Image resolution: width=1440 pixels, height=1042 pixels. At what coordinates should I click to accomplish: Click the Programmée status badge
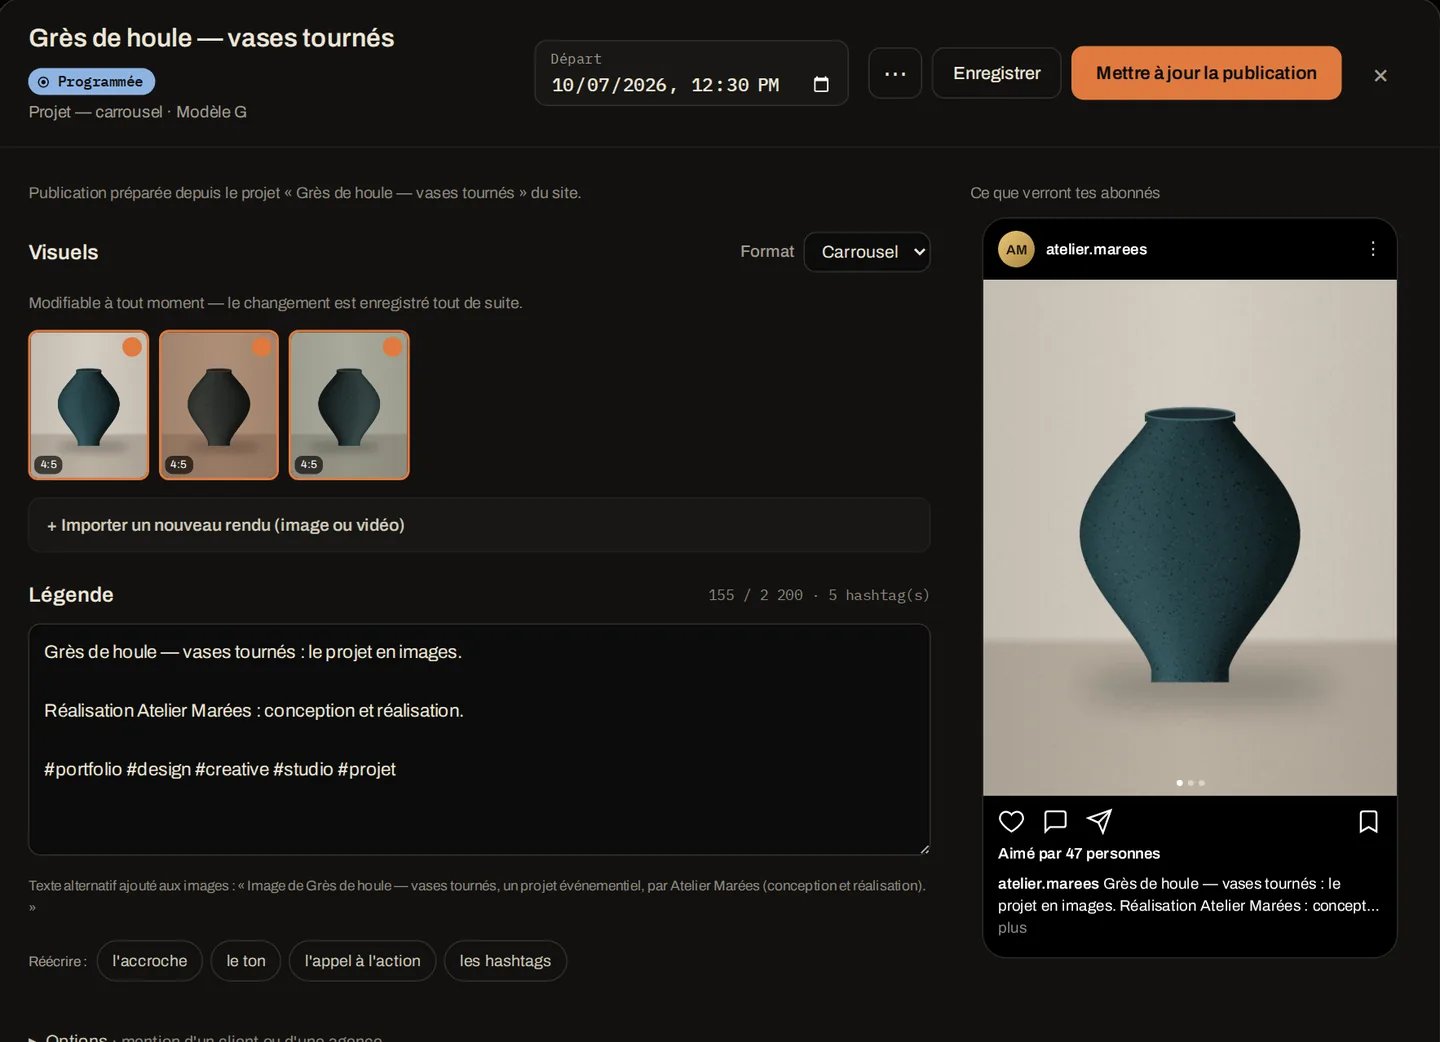click(92, 82)
